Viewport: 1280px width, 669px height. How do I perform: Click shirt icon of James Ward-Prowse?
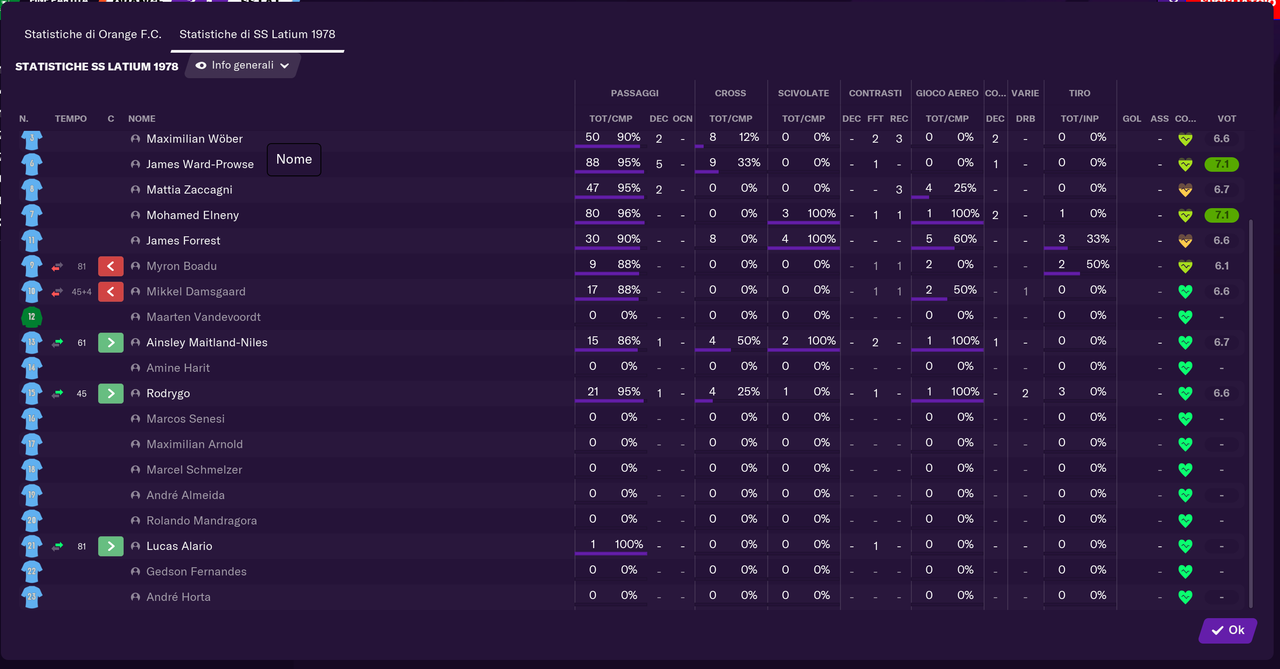point(32,164)
